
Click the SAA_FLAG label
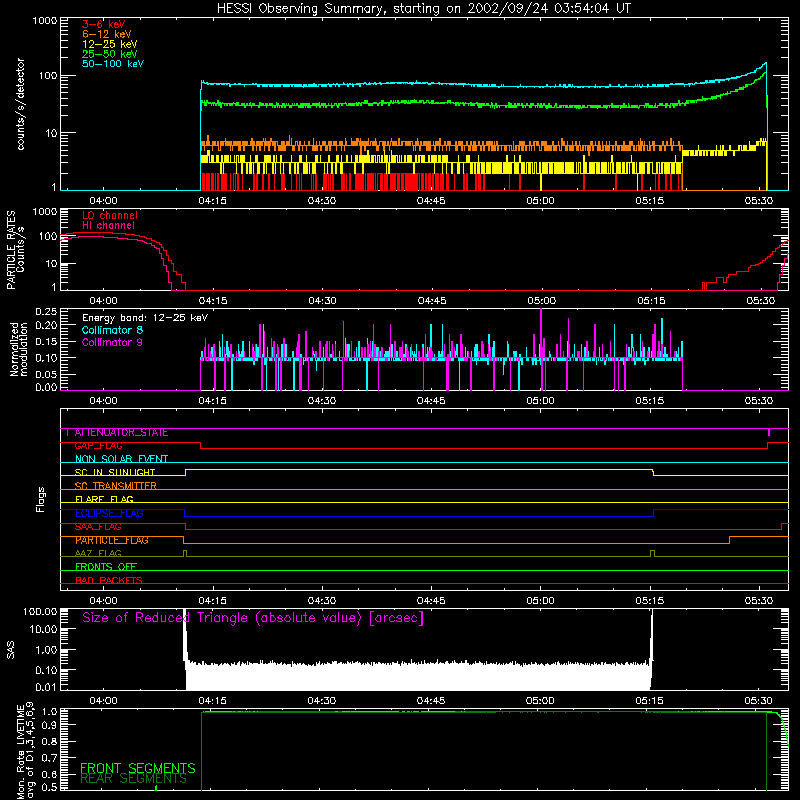pos(98,527)
